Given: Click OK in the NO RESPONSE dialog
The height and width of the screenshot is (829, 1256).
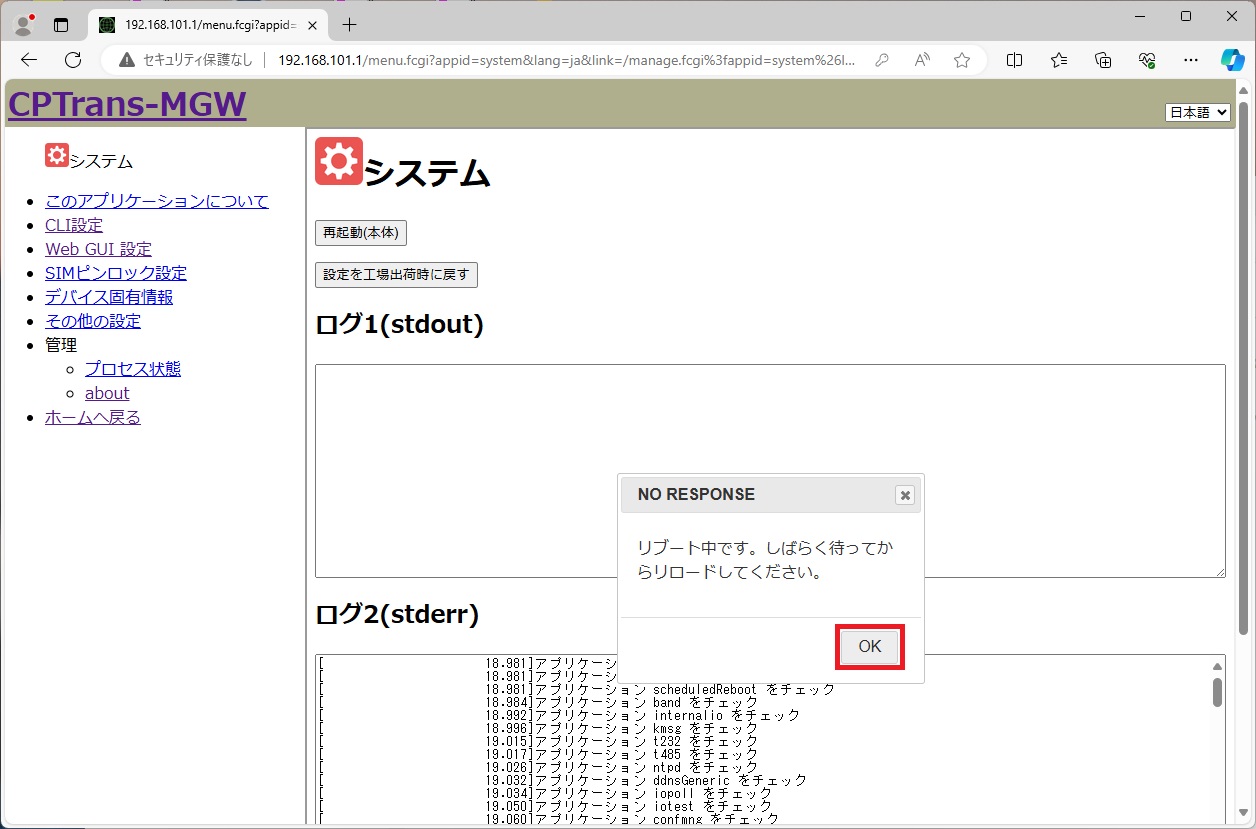Looking at the screenshot, I should (x=869, y=647).
